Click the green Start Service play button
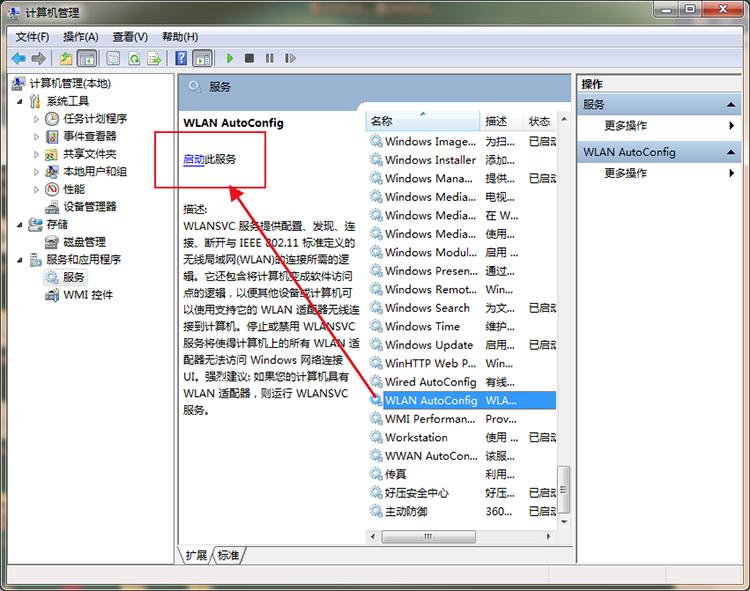This screenshot has width=750, height=591. click(230, 58)
